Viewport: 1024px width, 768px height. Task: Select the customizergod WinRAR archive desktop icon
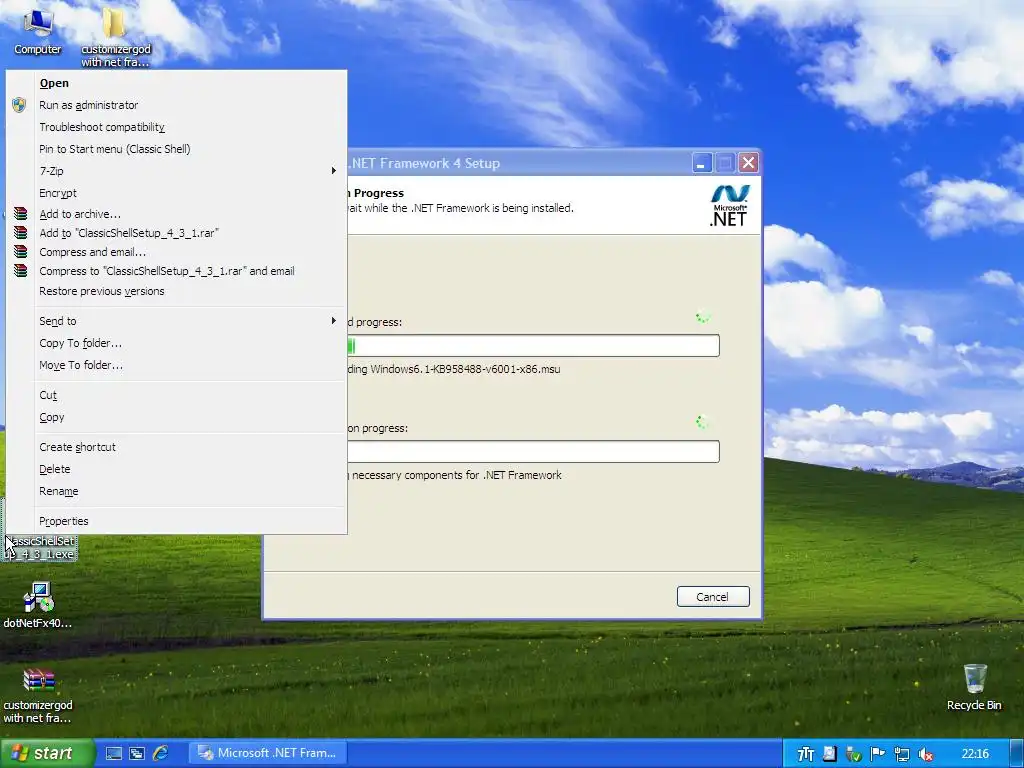pyautogui.click(x=38, y=696)
